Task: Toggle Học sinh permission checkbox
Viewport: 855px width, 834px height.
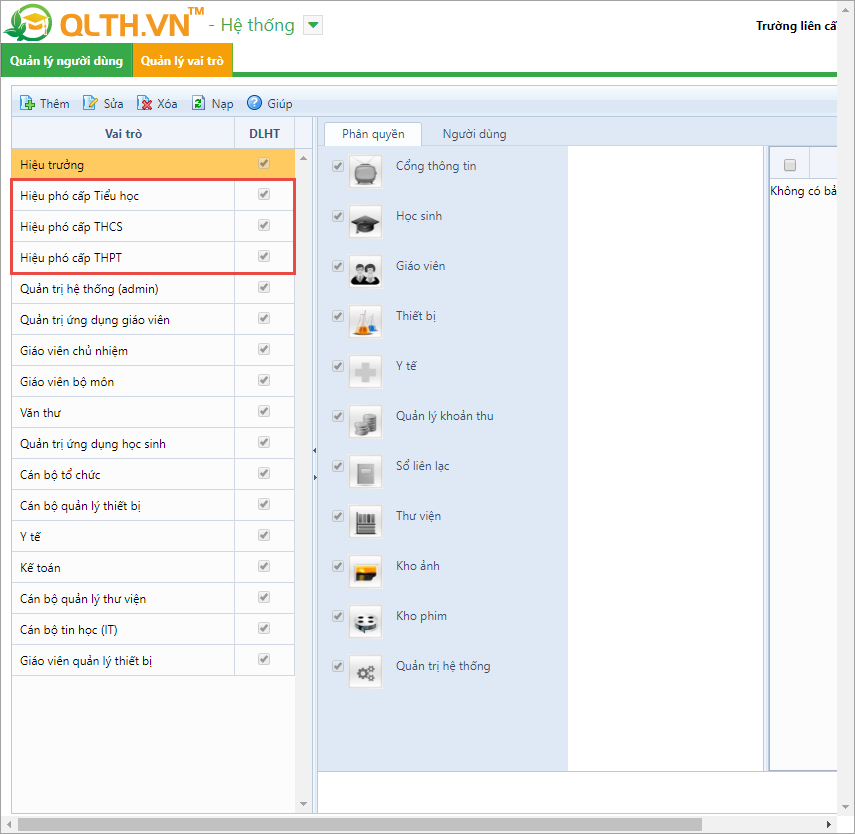Action: [338, 216]
